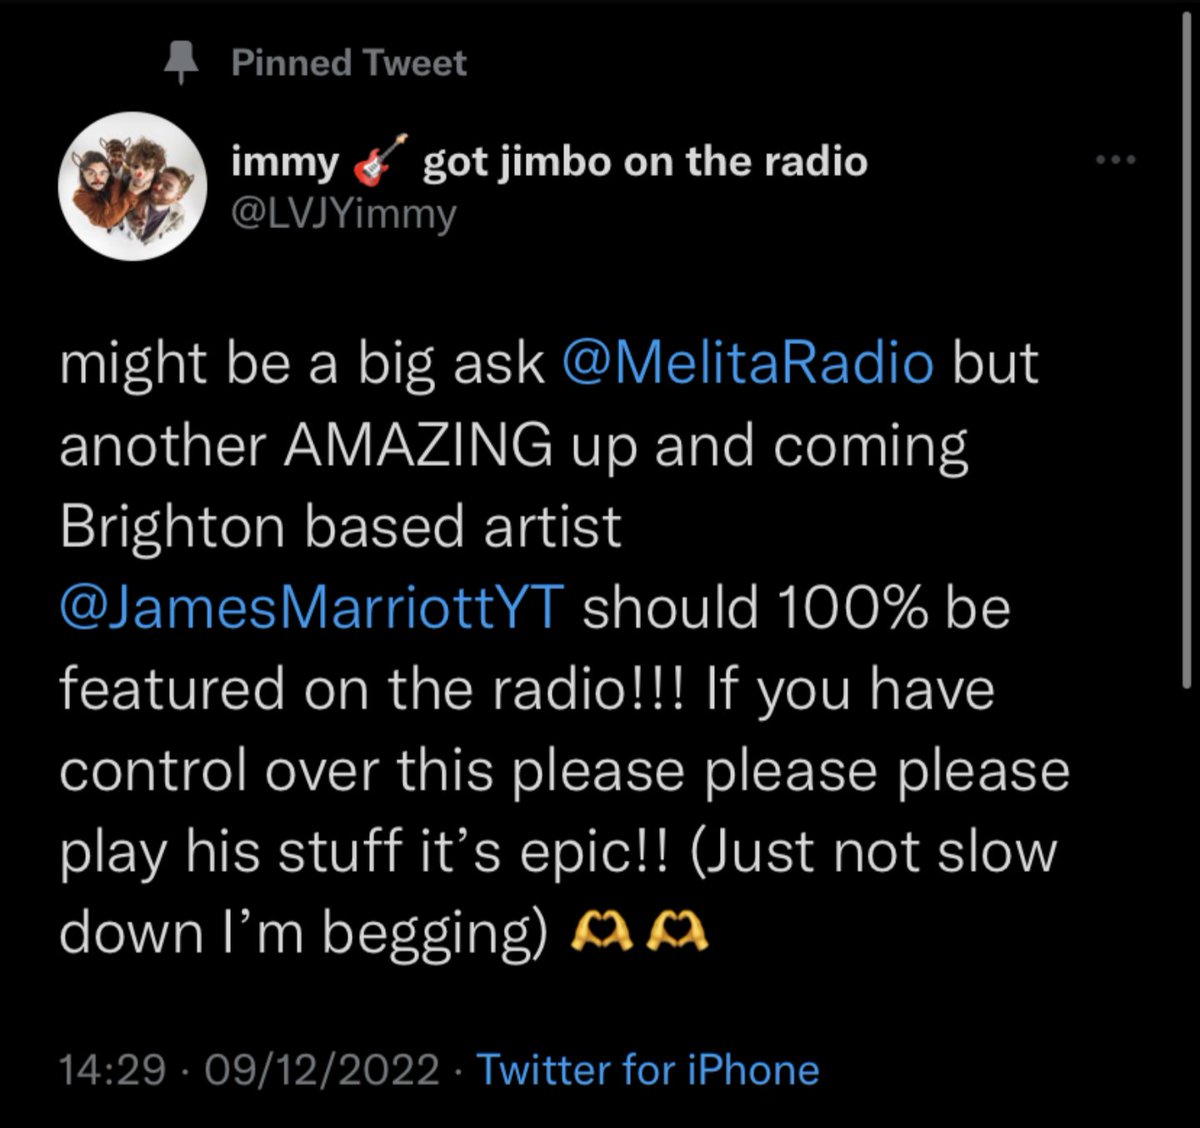Open the @JamesMarriottYT mention

pos(312,609)
